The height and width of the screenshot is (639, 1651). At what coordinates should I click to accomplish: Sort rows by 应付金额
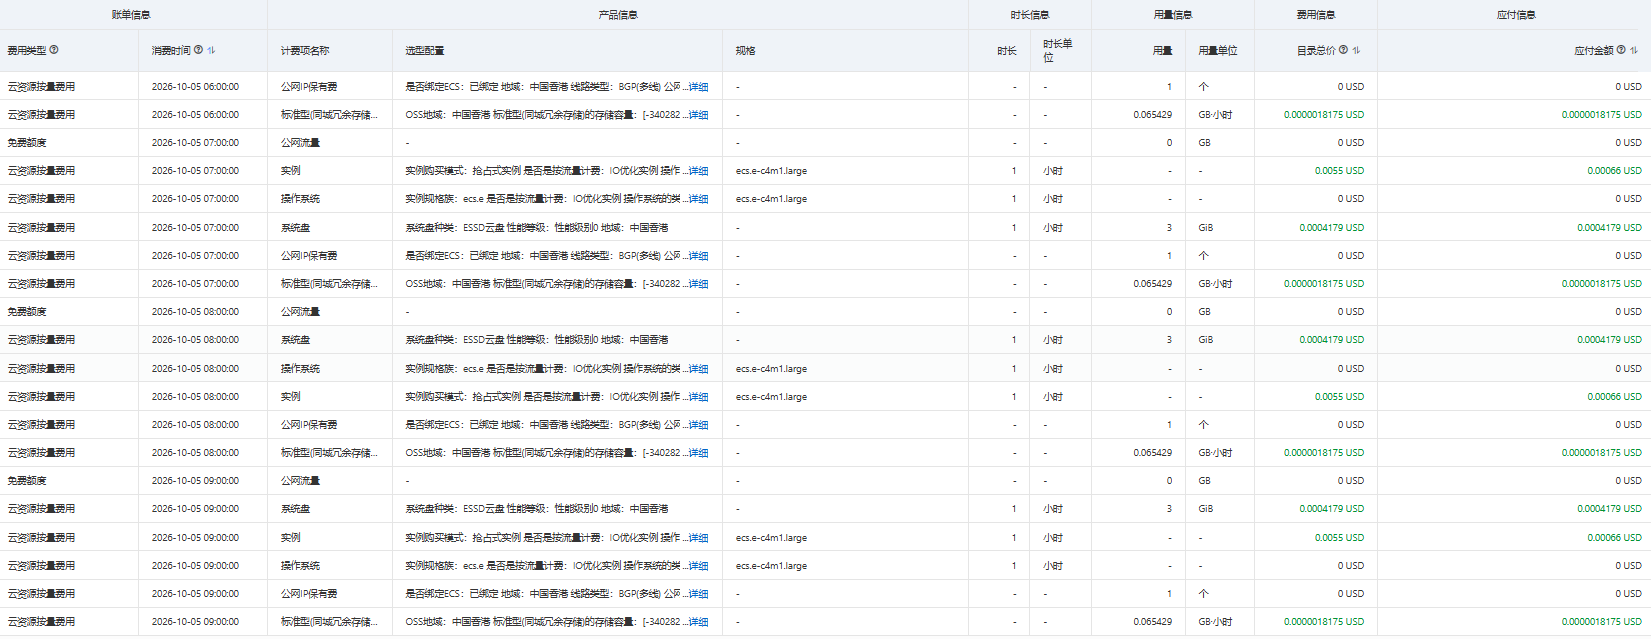[1634, 50]
